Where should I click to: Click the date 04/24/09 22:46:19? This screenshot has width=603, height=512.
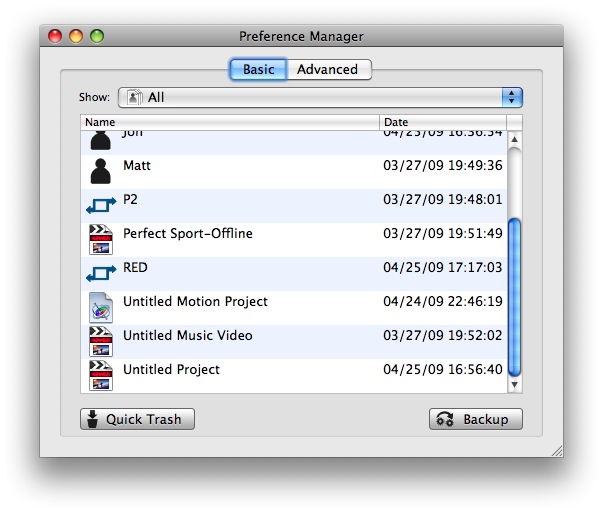point(443,302)
